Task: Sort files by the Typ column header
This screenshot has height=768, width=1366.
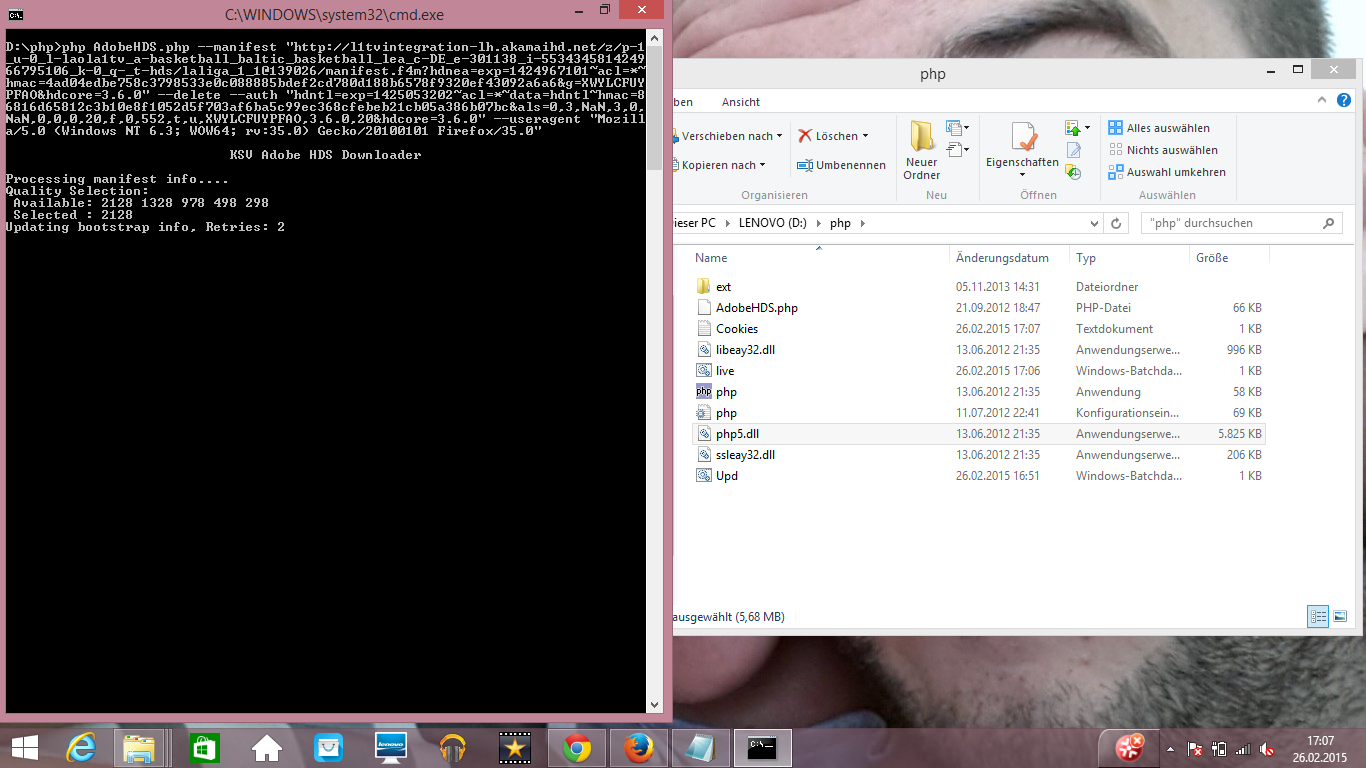Action: pos(1129,258)
